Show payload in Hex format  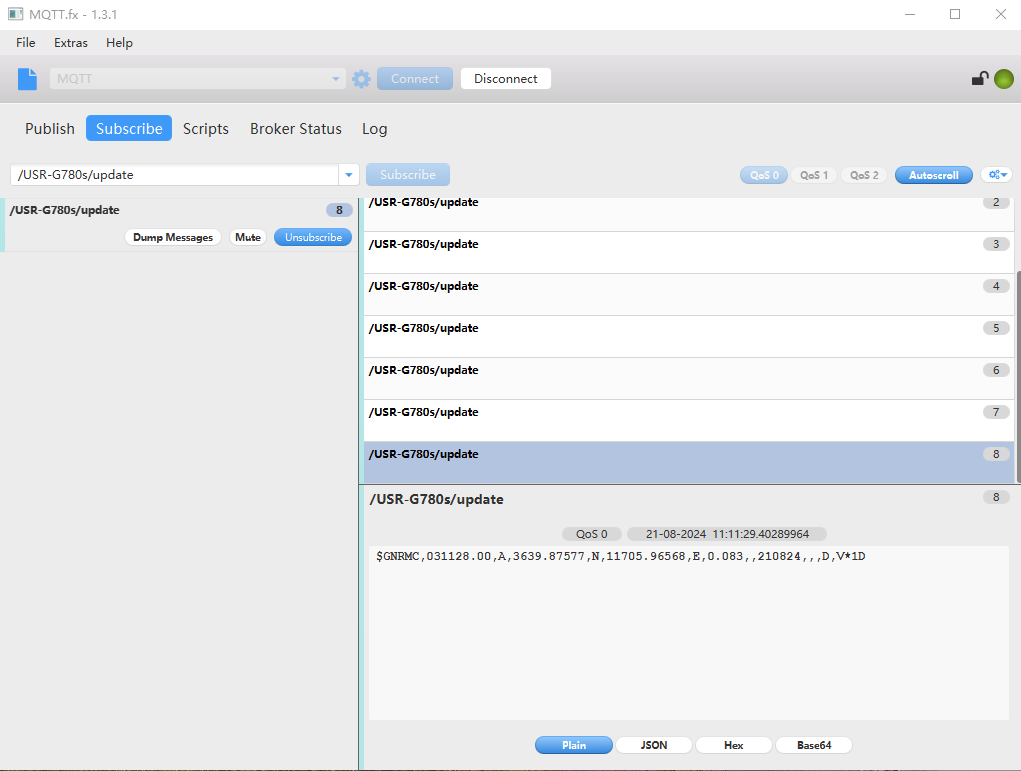(x=733, y=745)
